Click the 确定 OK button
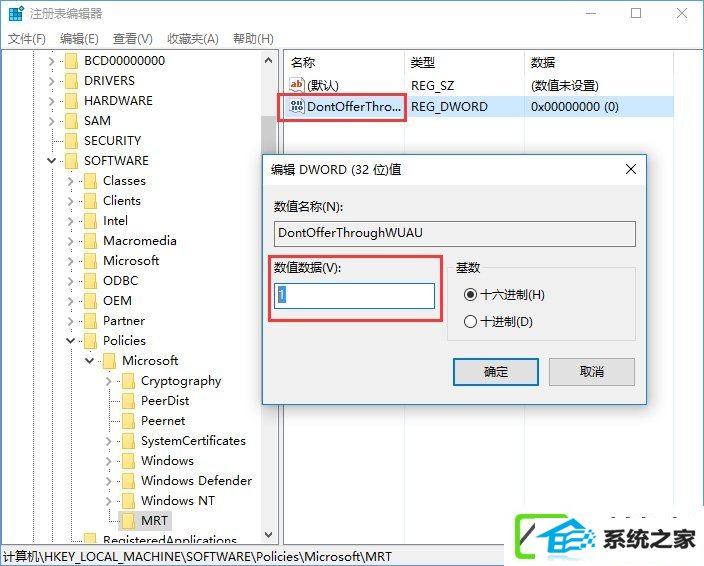This screenshot has height=566, width=704. [x=496, y=372]
